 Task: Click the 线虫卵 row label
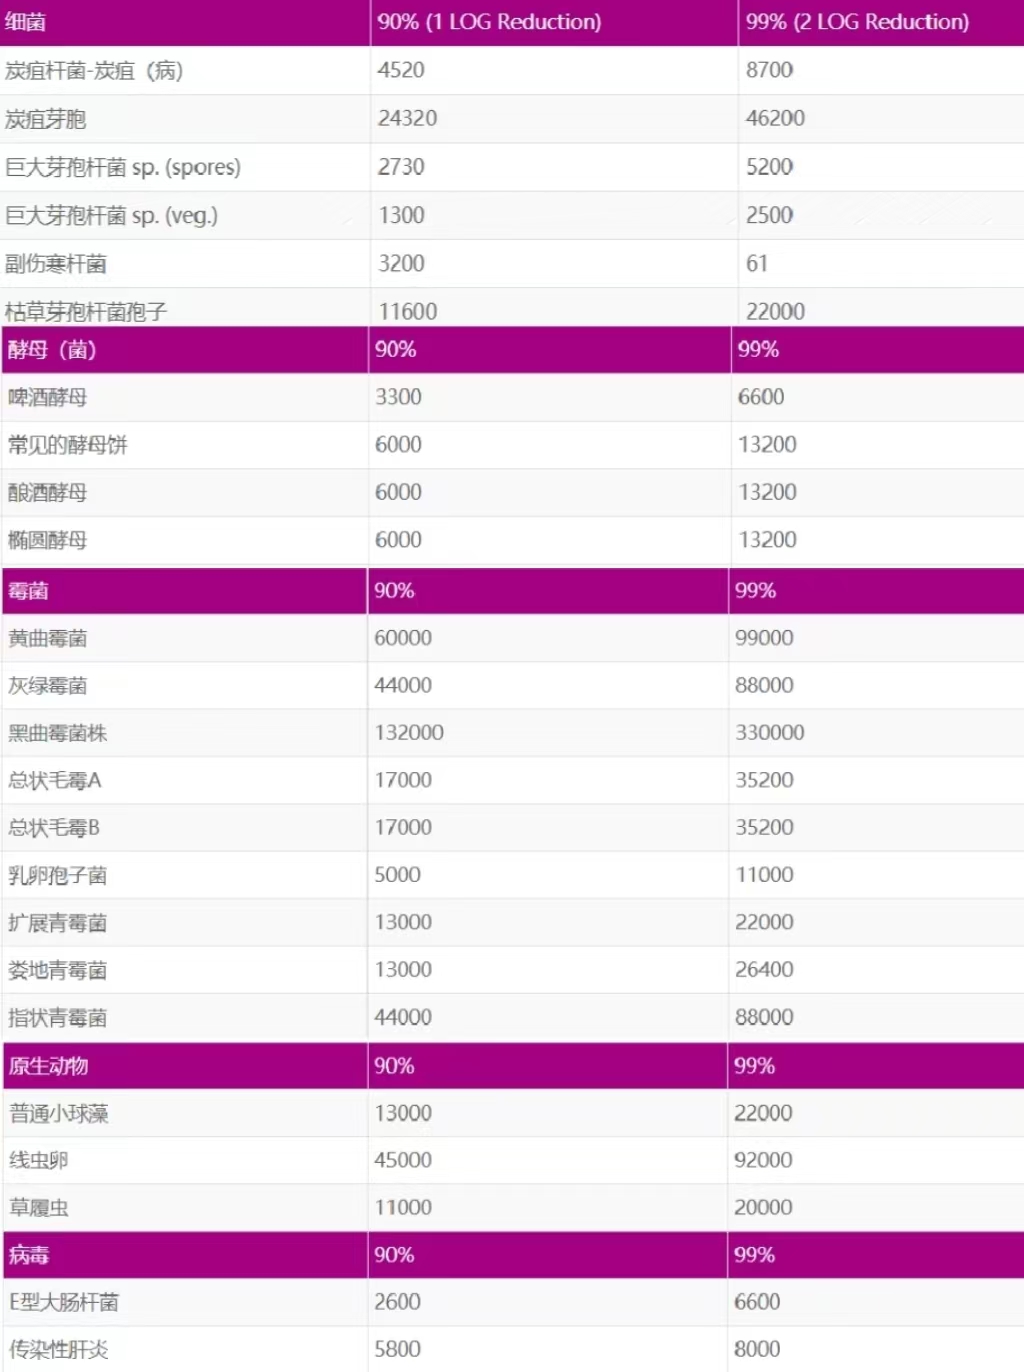(x=39, y=1160)
